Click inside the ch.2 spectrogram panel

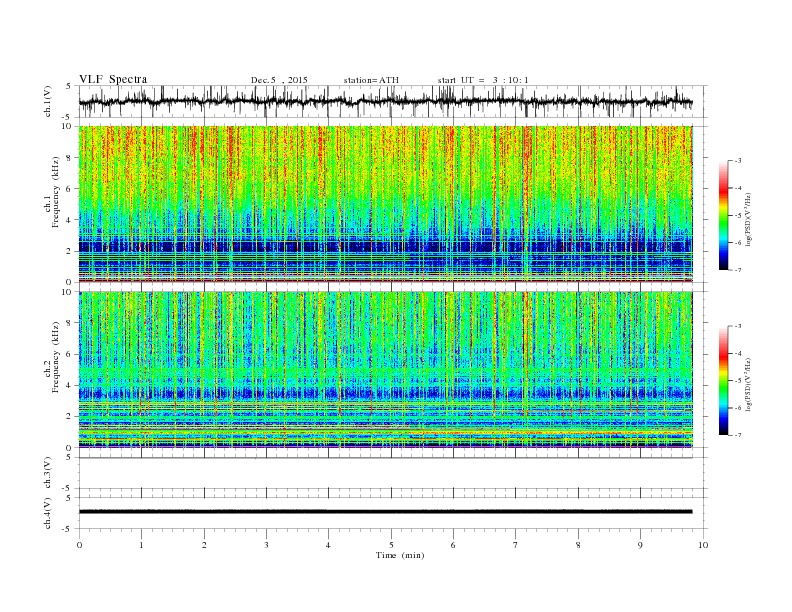coord(385,370)
